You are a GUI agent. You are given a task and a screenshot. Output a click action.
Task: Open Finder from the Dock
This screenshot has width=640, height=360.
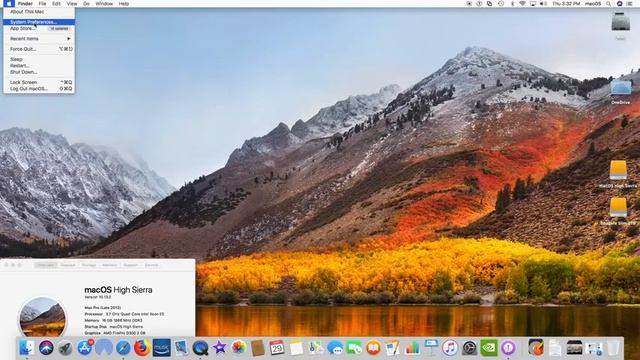(x=27, y=348)
